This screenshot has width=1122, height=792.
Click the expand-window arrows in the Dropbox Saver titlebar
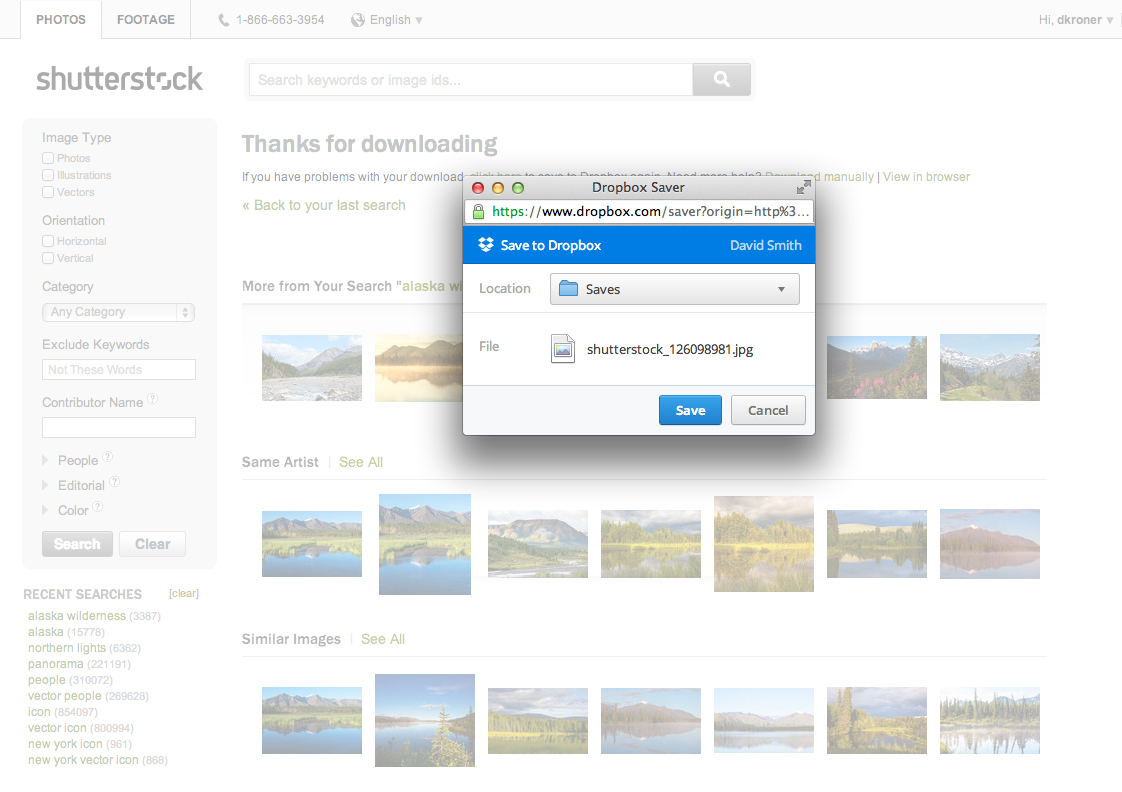tap(802, 186)
